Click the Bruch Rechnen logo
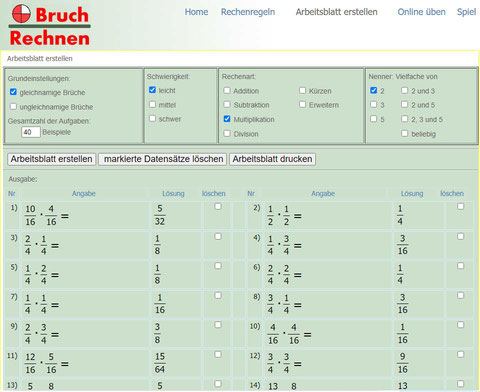The image size is (480, 392). point(50,26)
